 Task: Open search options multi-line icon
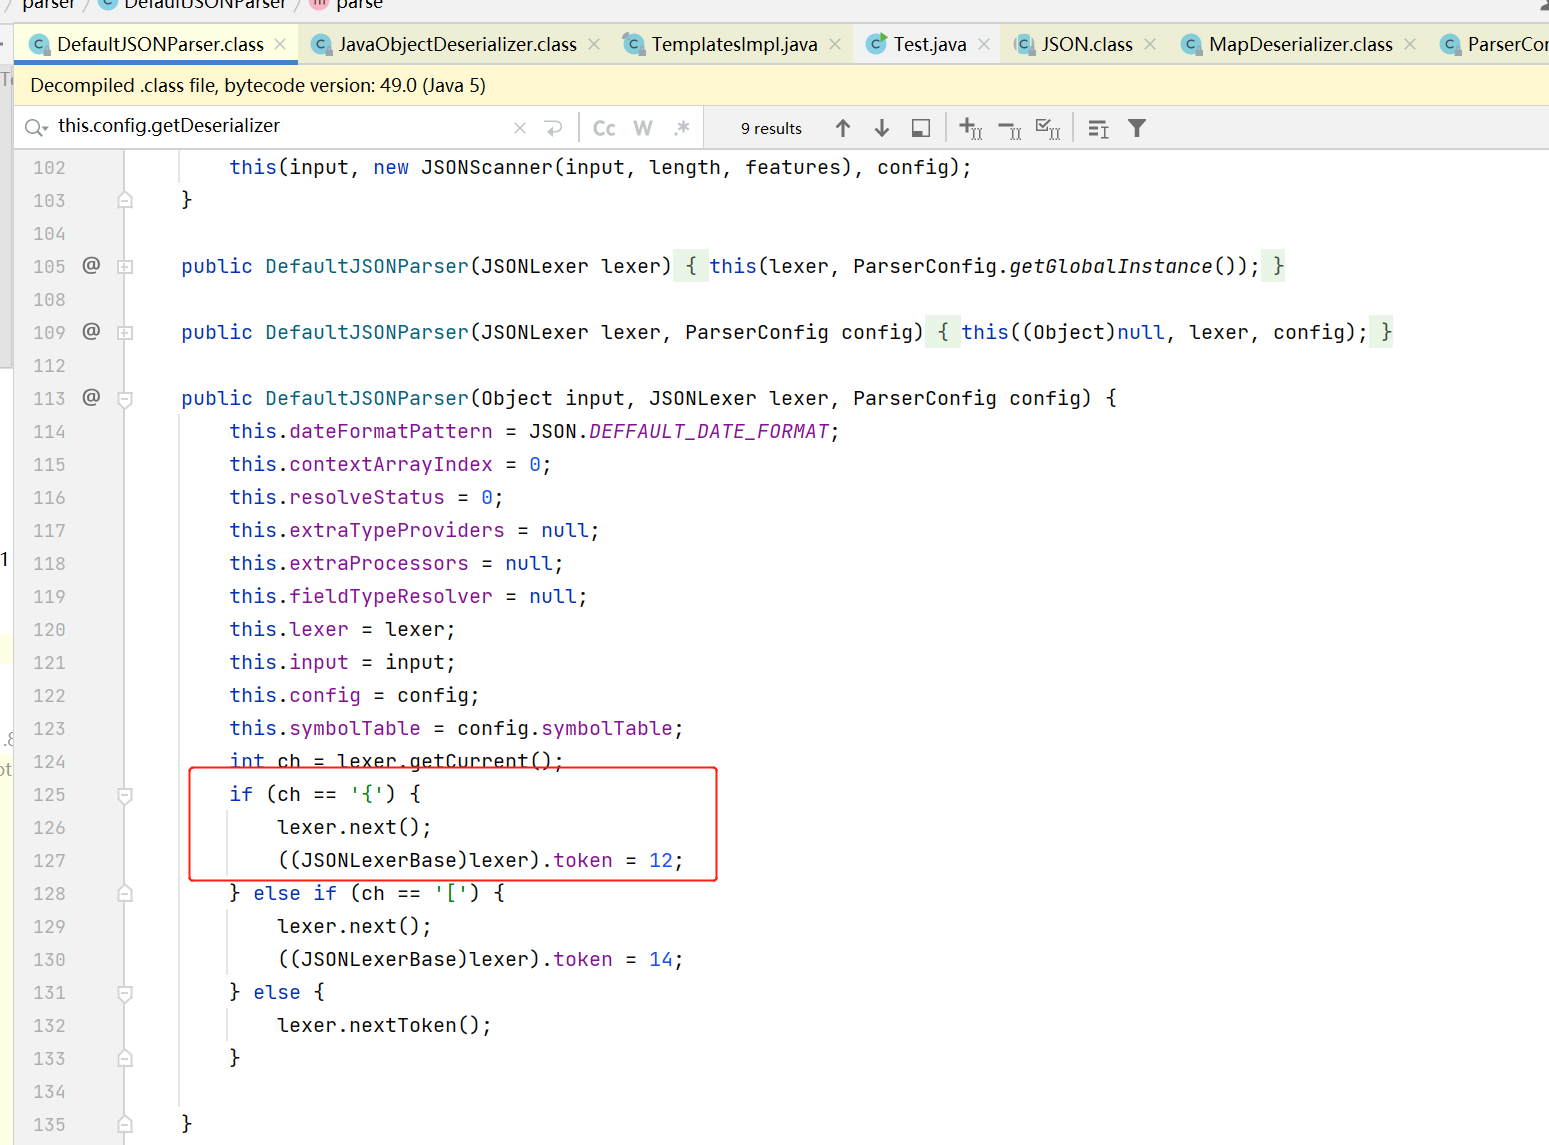pyautogui.click(x=1098, y=128)
